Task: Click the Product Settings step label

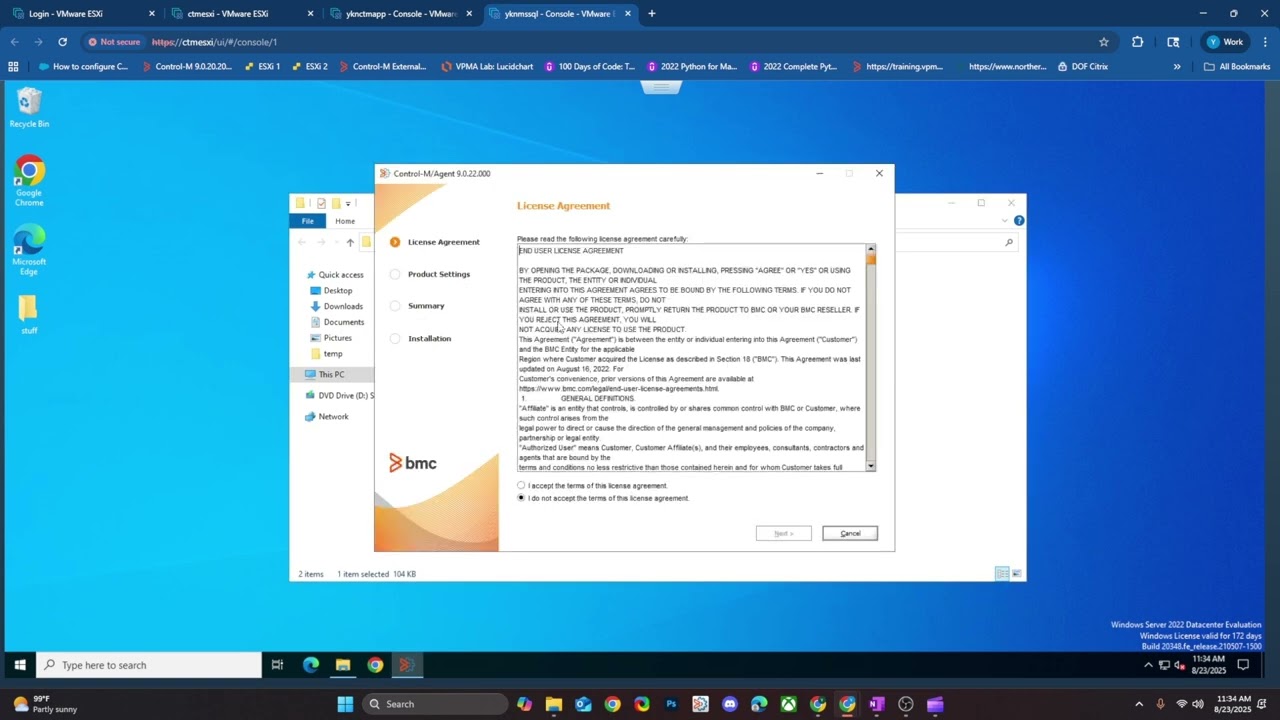Action: pos(438,274)
